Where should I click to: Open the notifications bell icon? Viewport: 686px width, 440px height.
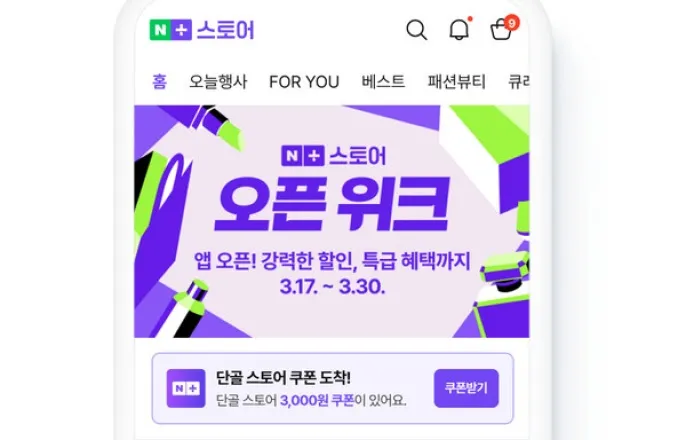[x=459, y=30]
